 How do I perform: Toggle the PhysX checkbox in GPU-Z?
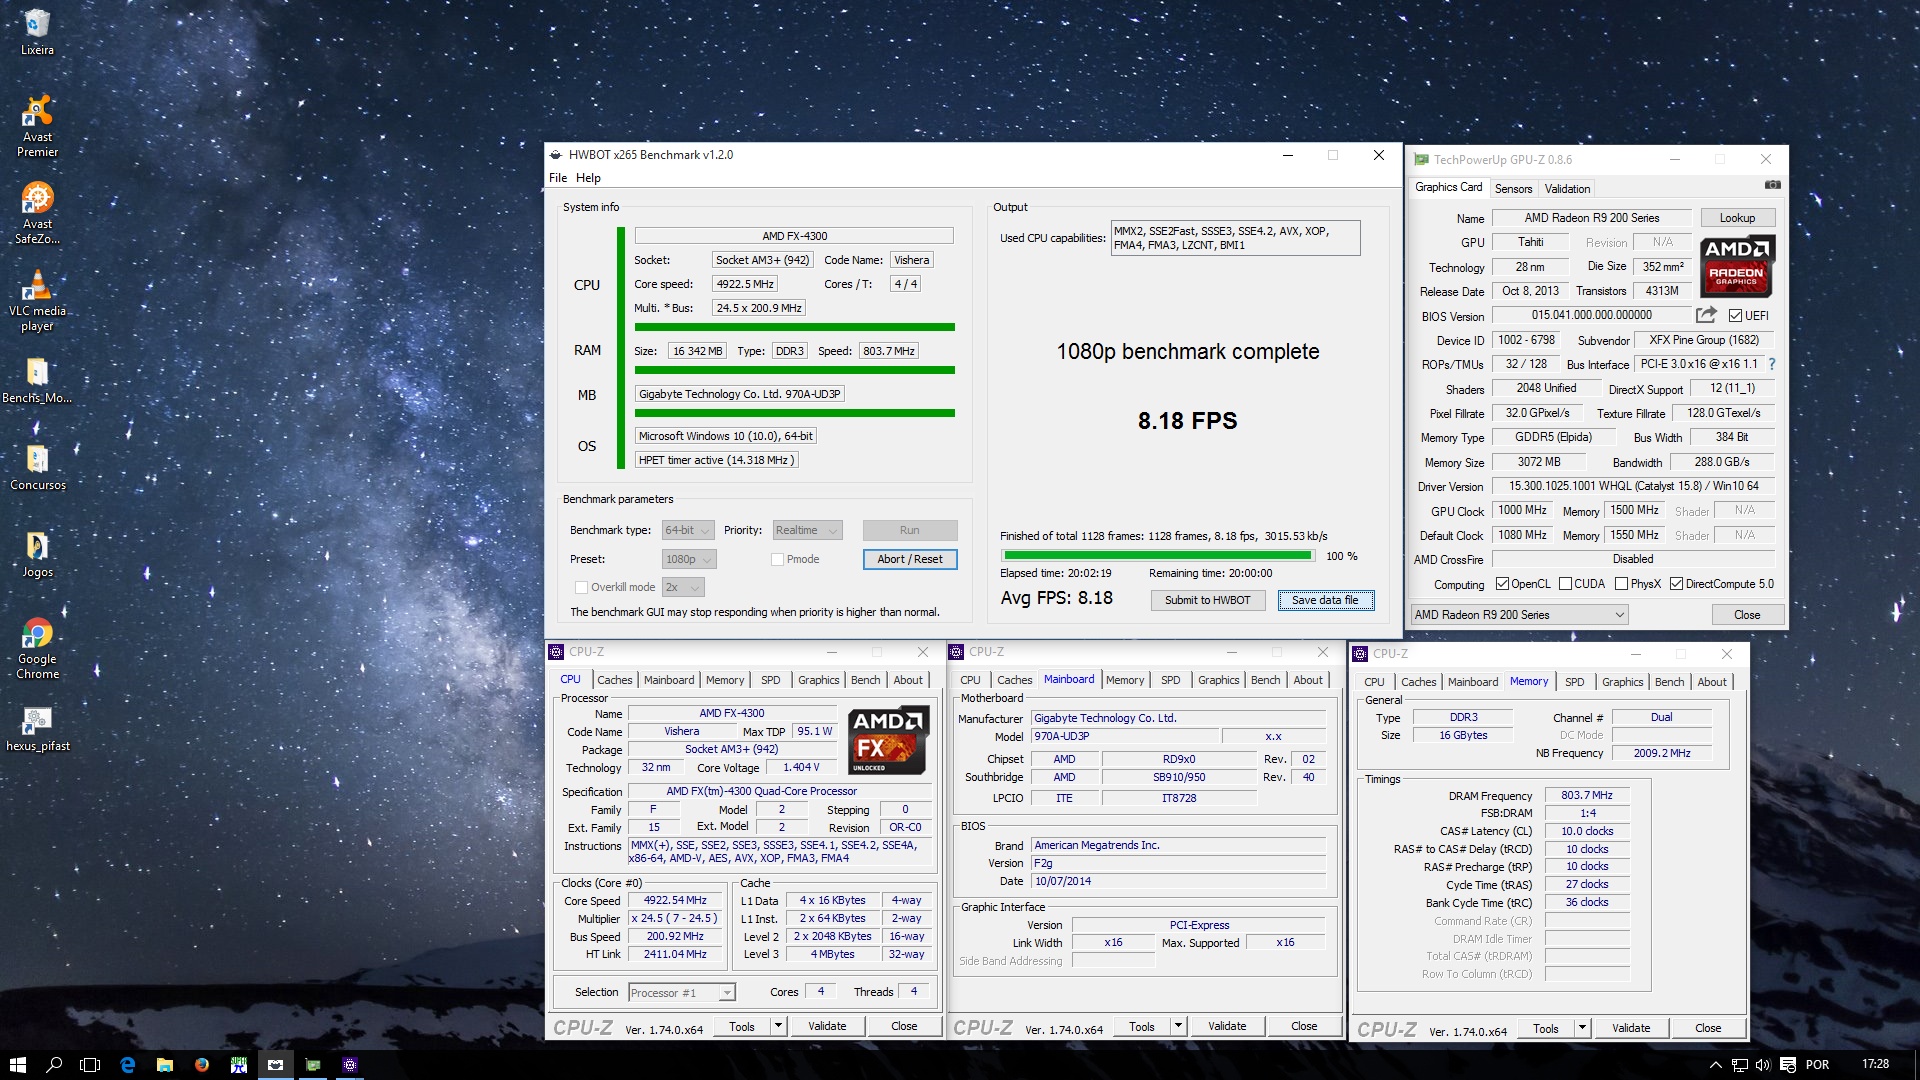tap(1621, 584)
